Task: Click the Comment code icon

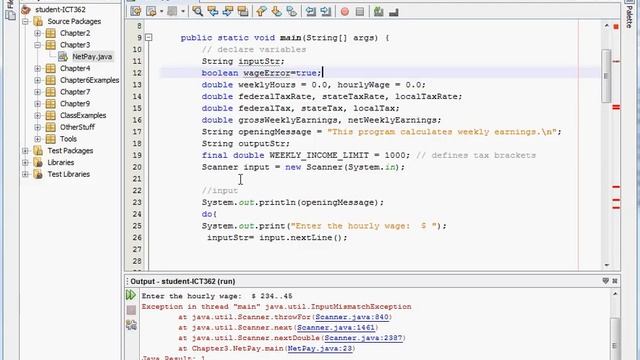Action: tap(378, 11)
